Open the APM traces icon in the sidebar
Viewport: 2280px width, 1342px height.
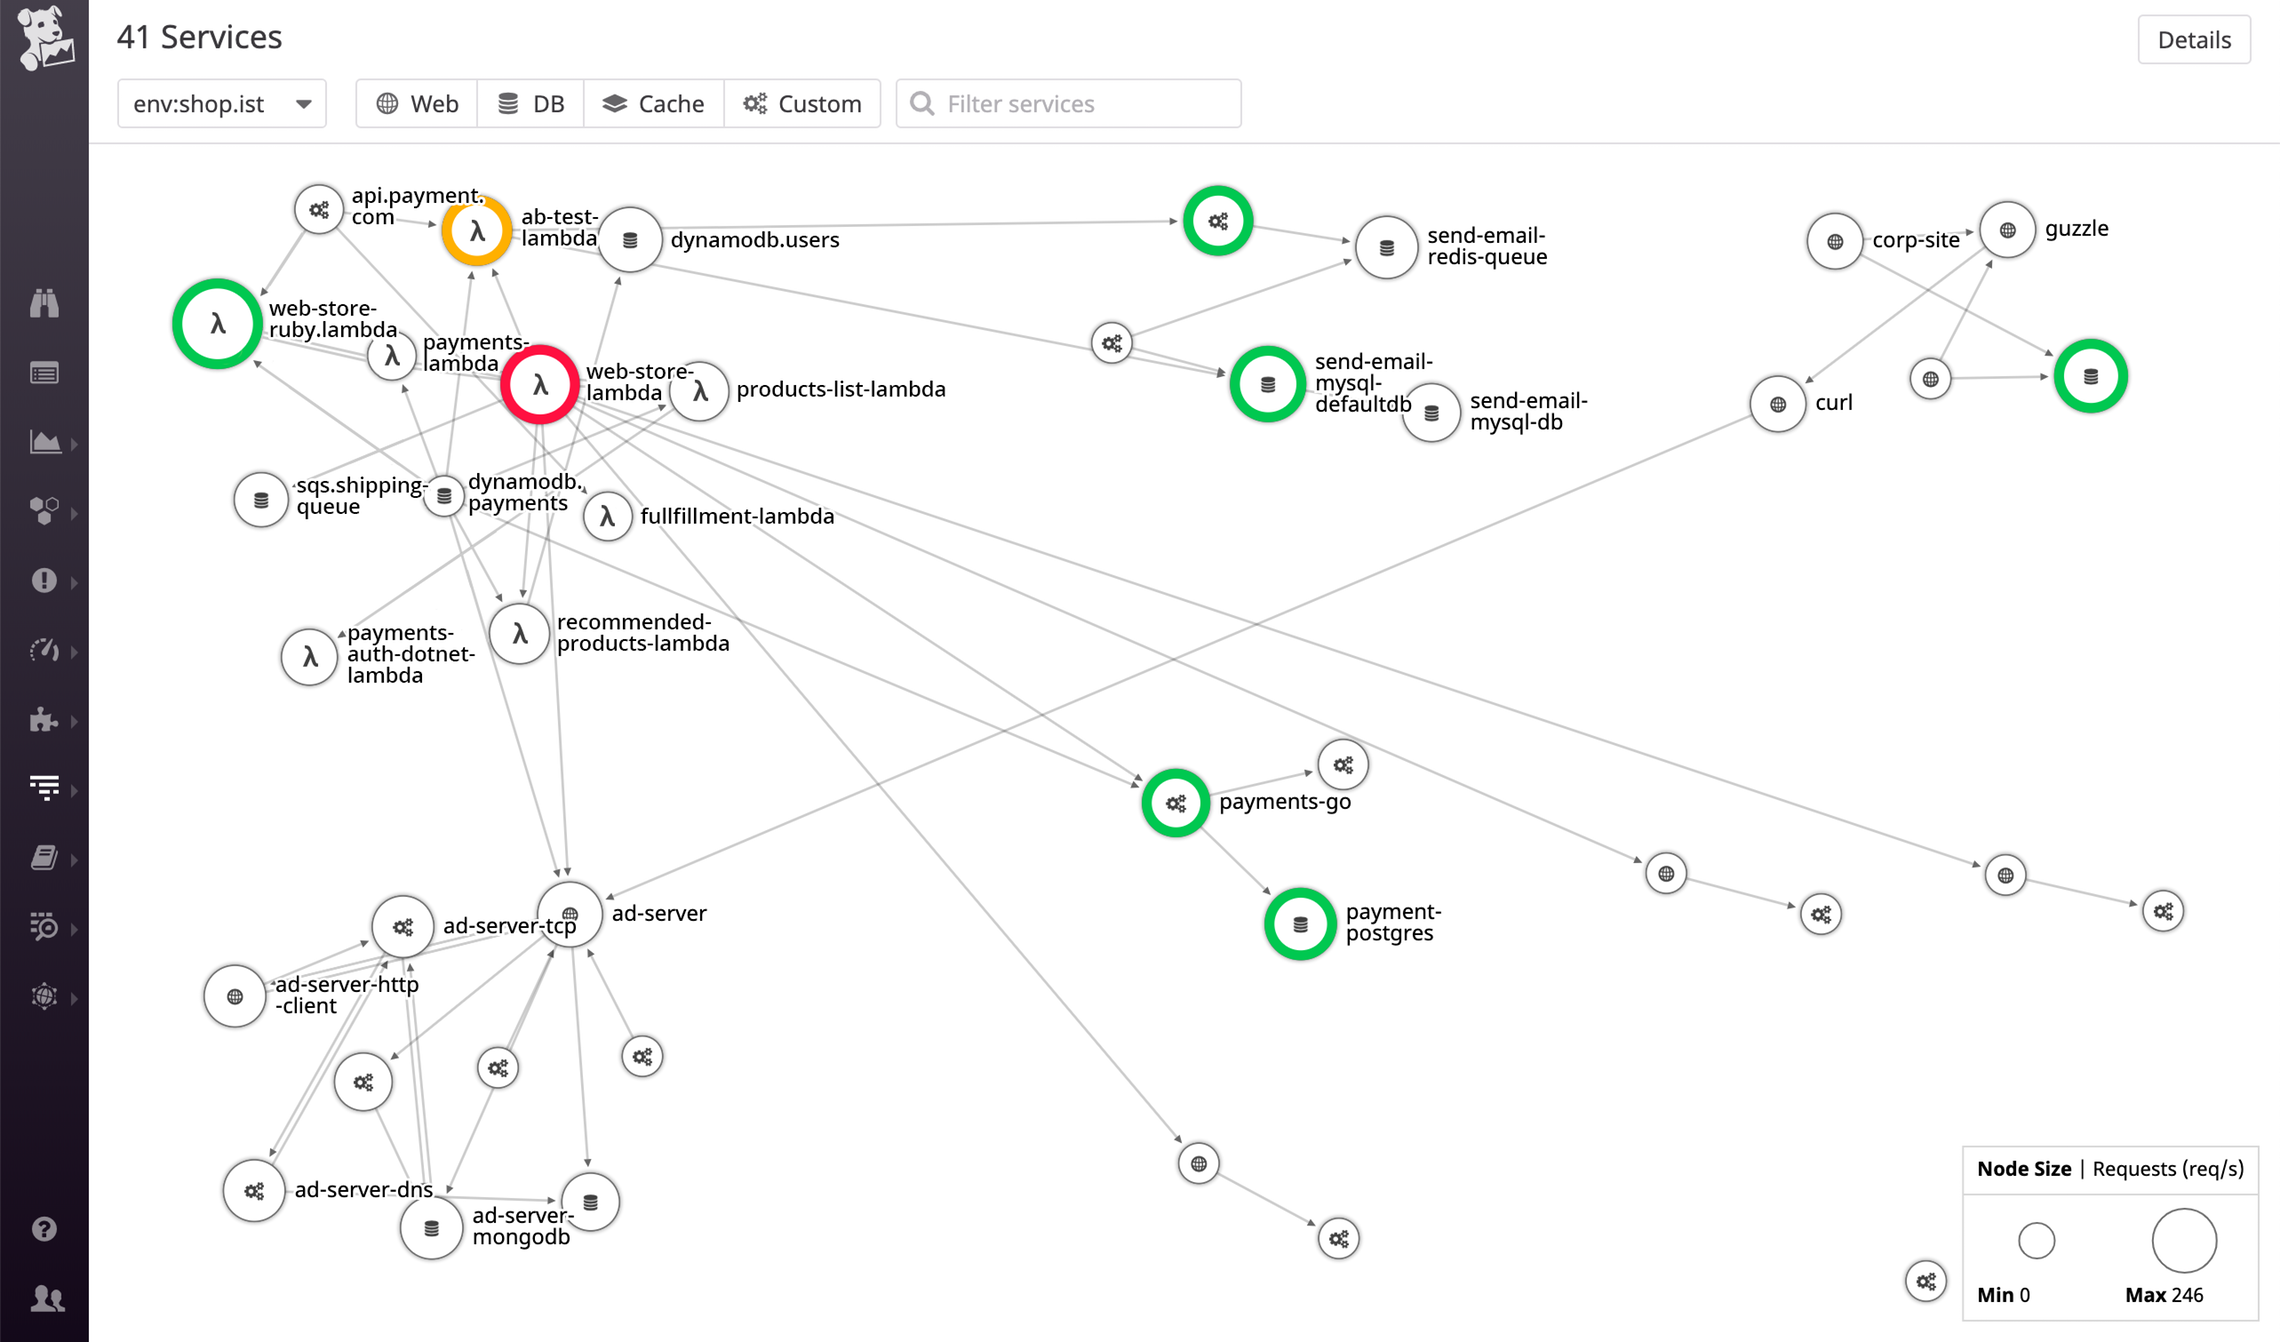(45, 789)
